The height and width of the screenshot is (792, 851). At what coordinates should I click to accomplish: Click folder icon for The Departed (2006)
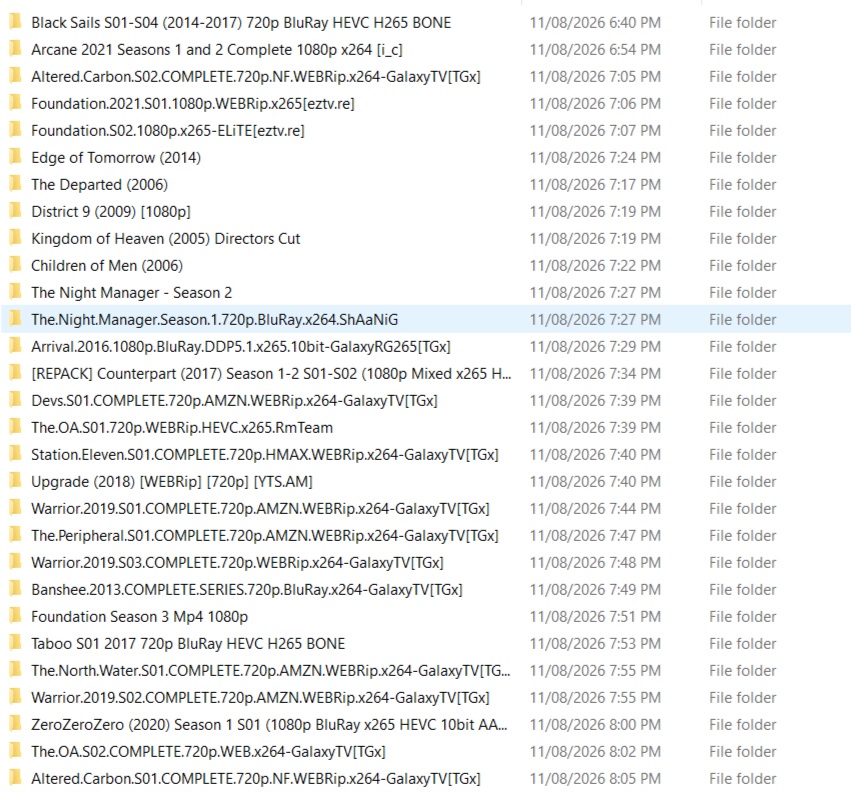pos(15,185)
